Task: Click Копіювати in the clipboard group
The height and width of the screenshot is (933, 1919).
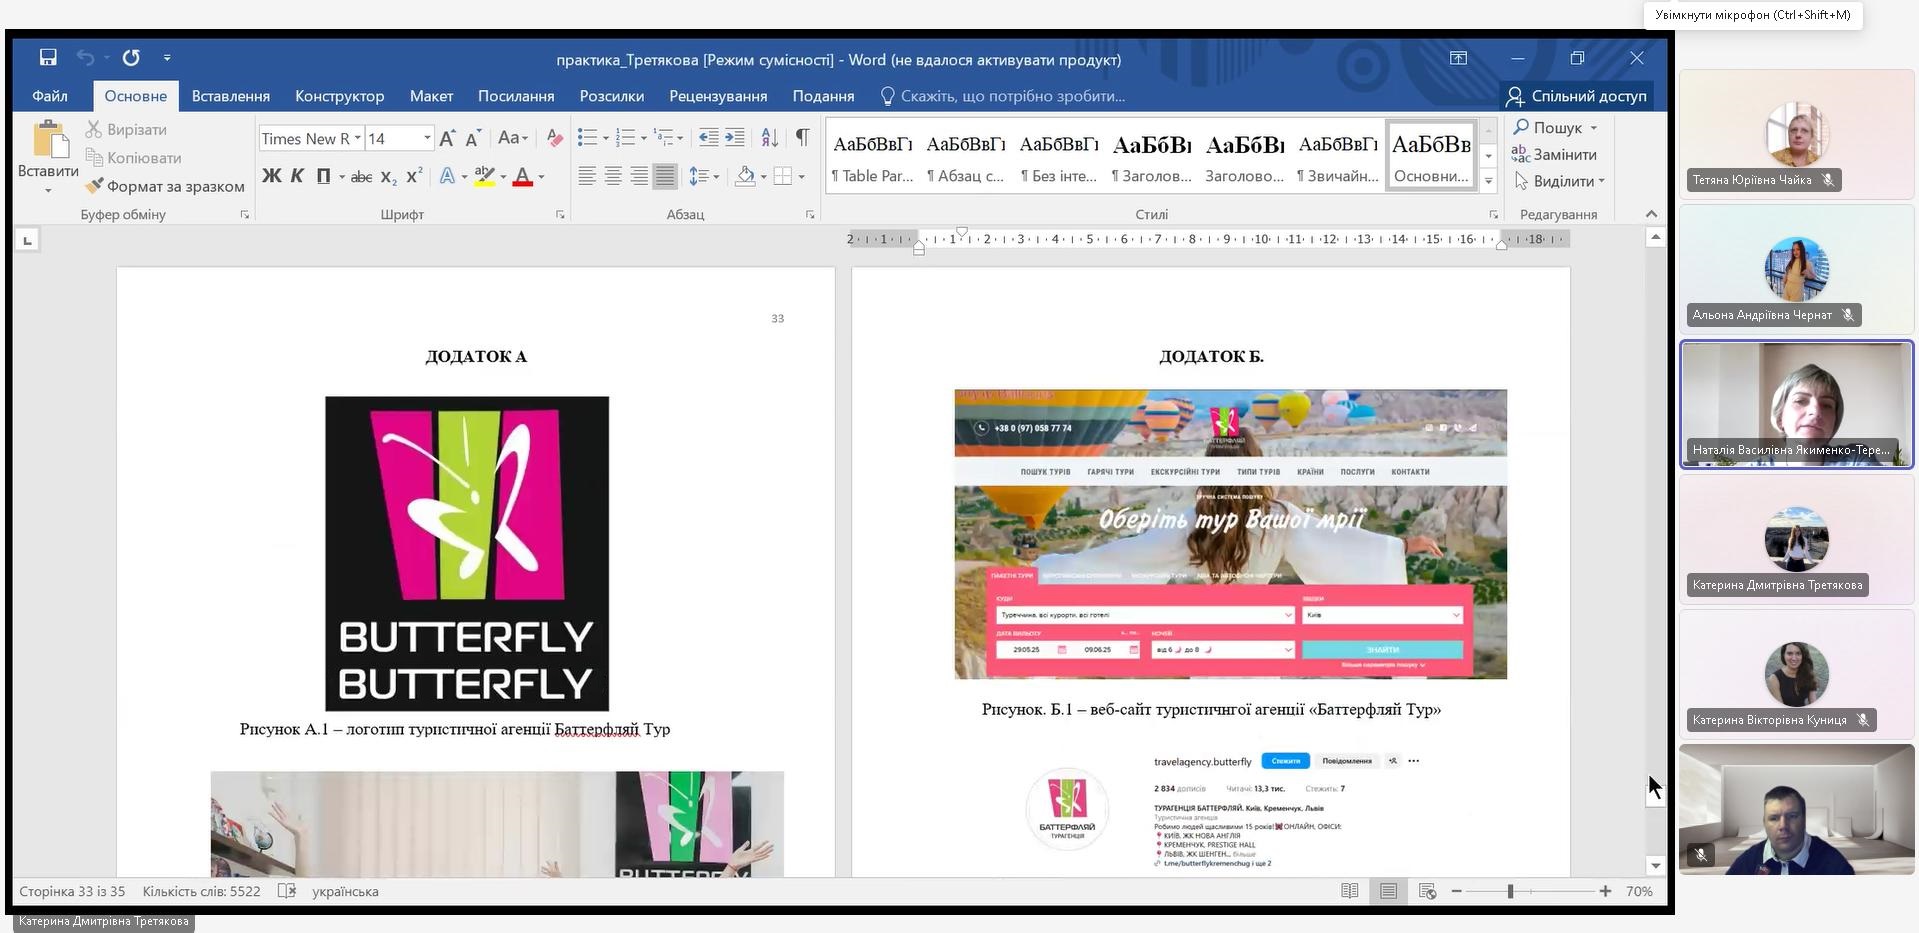Action: click(134, 158)
